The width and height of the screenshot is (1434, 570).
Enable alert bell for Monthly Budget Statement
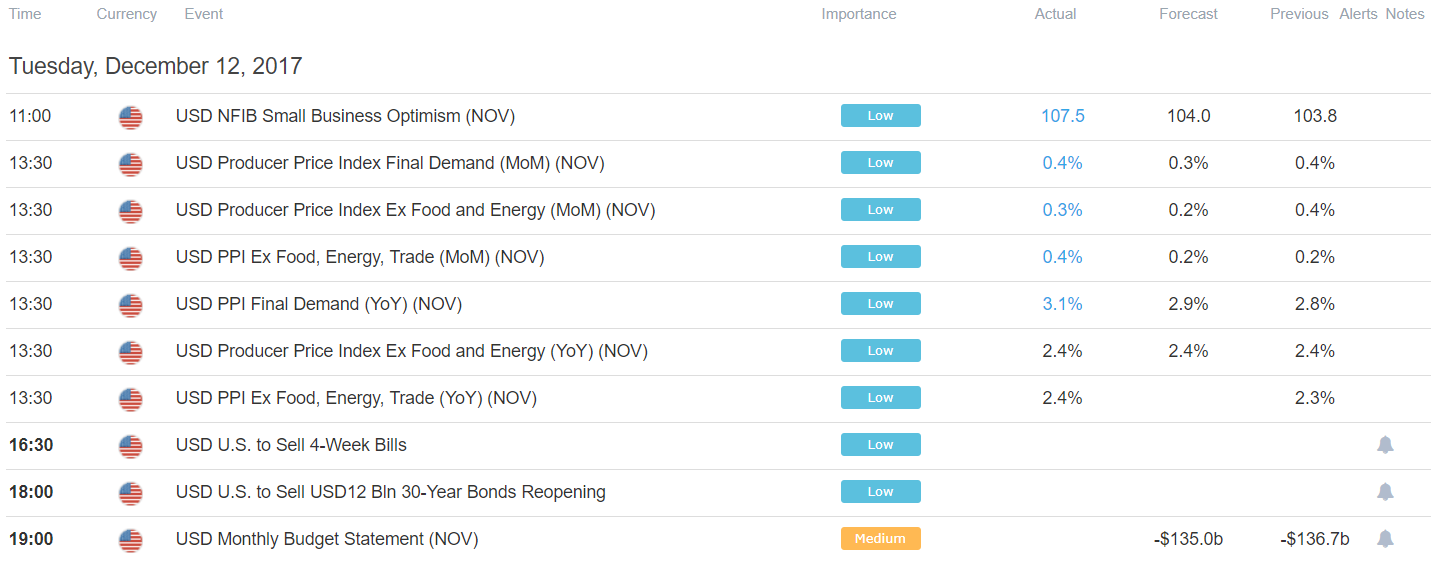click(x=1385, y=539)
